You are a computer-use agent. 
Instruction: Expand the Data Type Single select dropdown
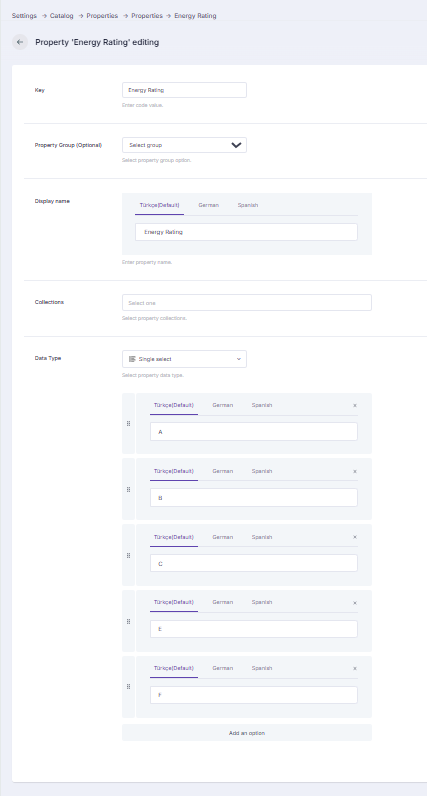(x=184, y=359)
